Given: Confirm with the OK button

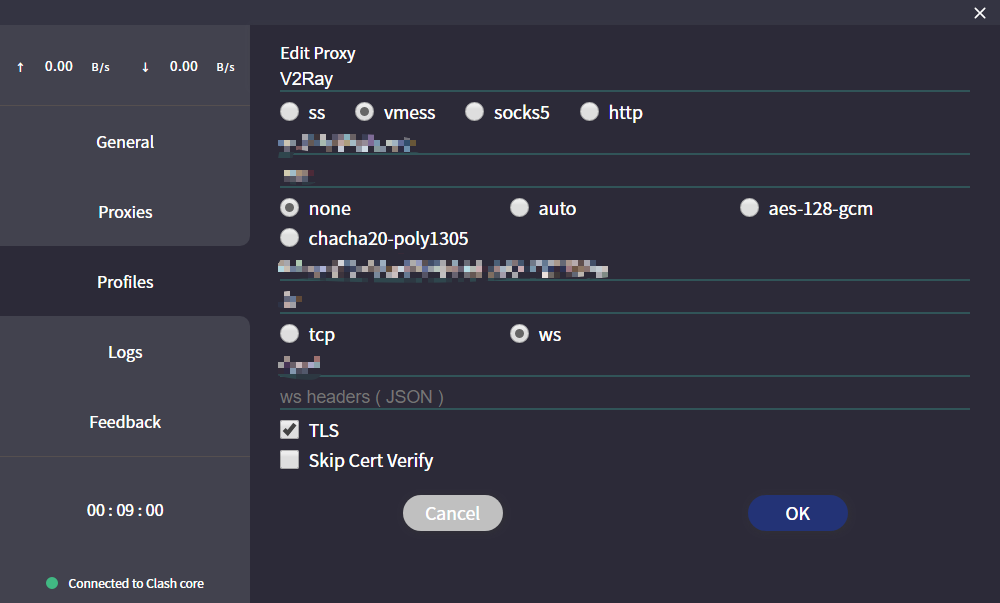Looking at the screenshot, I should point(797,513).
